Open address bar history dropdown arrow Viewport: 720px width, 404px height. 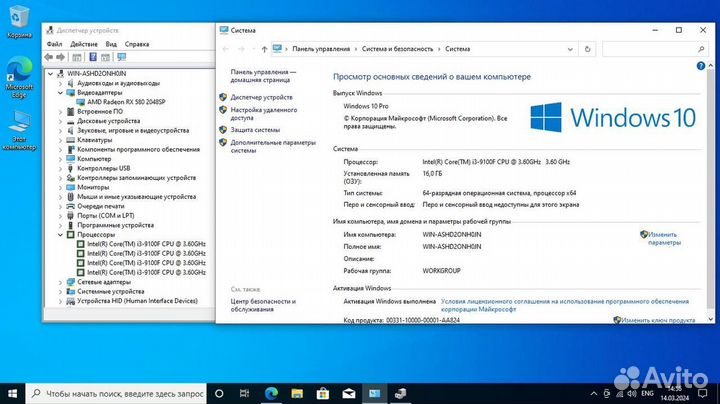pos(570,49)
